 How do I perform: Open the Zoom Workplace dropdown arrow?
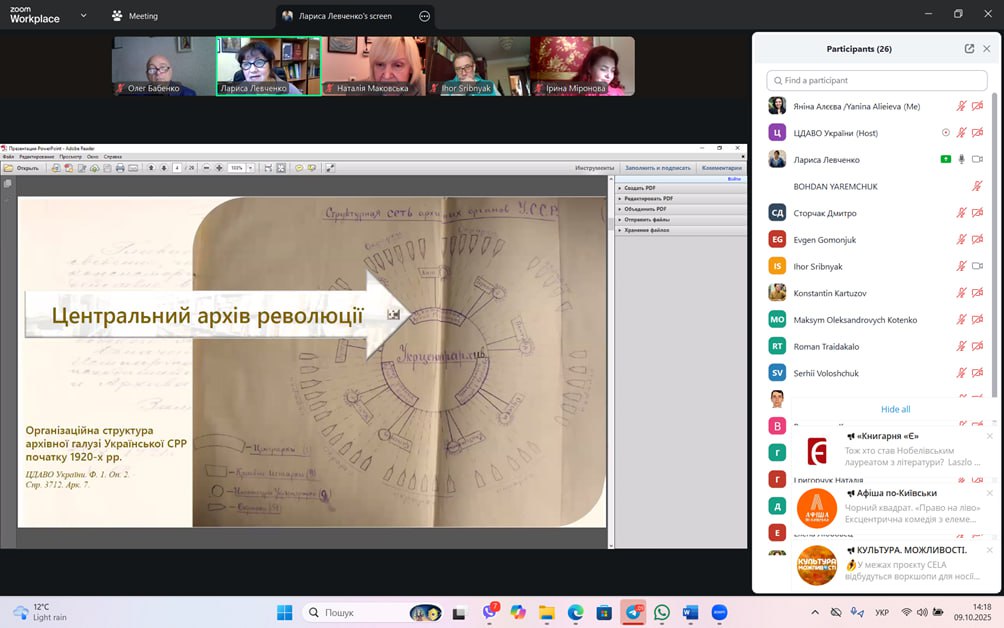pos(82,16)
